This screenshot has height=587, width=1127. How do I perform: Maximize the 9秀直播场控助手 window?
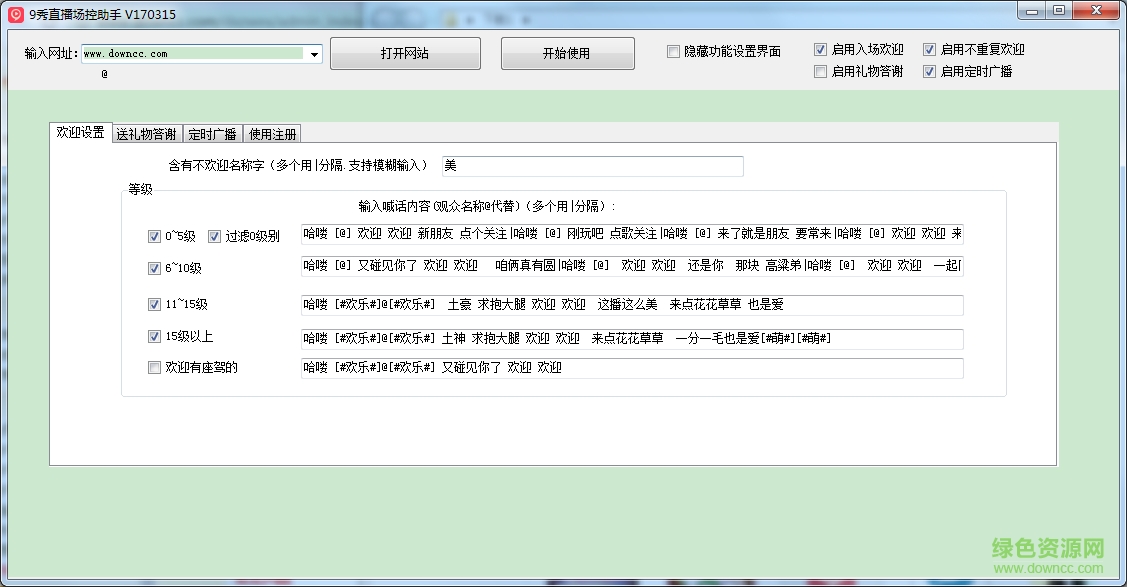pyautogui.click(x=1059, y=11)
